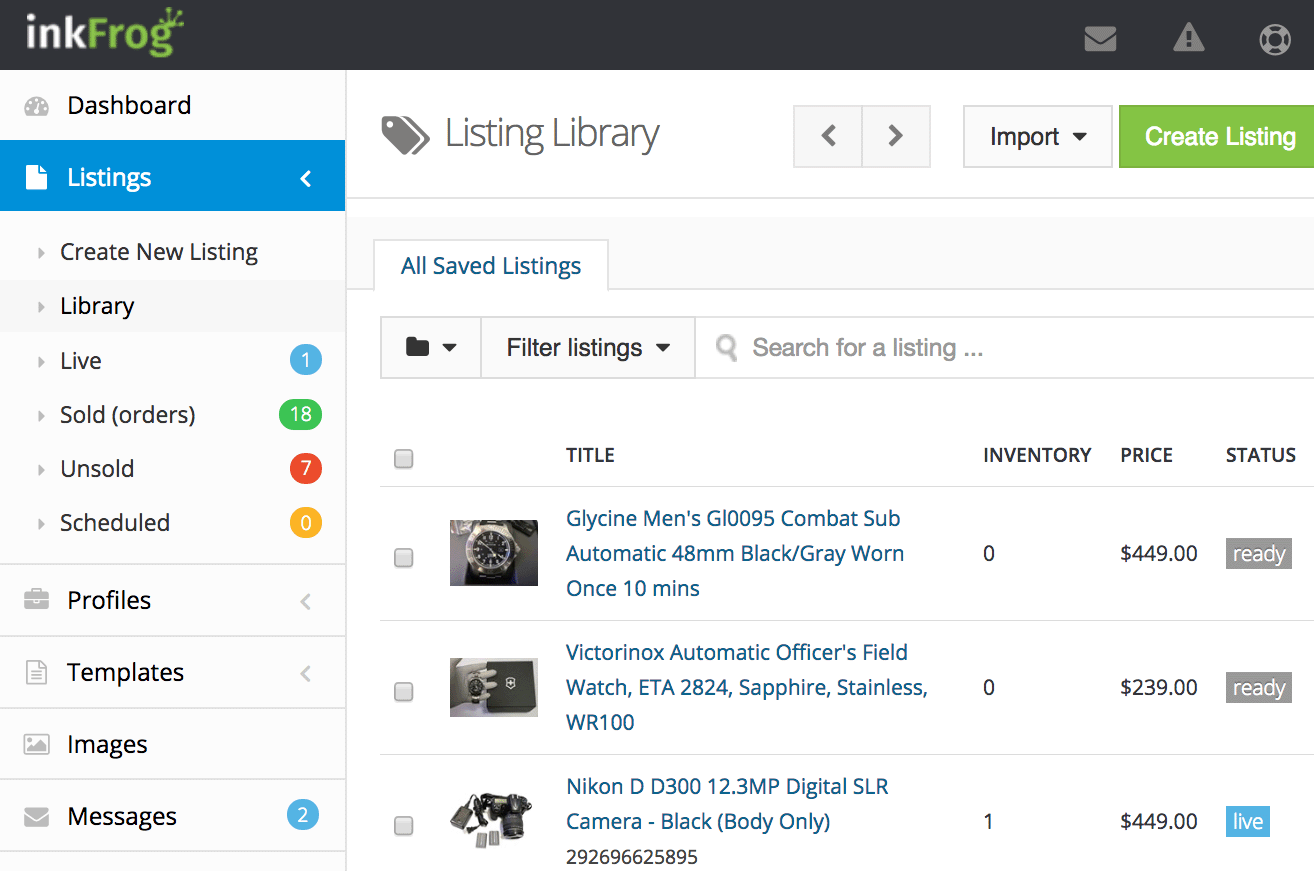Viewport: 1314px width, 871px height.
Task: Click the Messages envelope icon in sidebar
Action: (36, 817)
